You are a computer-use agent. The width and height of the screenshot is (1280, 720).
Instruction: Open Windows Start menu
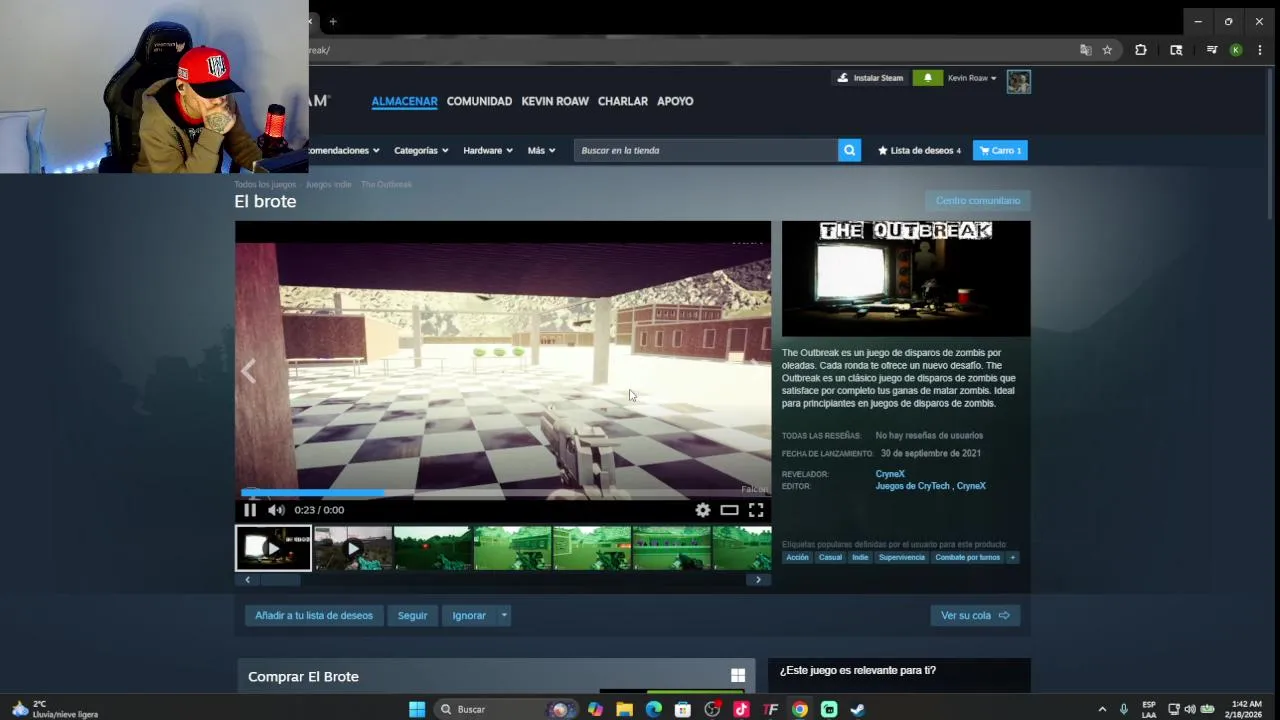click(x=417, y=709)
